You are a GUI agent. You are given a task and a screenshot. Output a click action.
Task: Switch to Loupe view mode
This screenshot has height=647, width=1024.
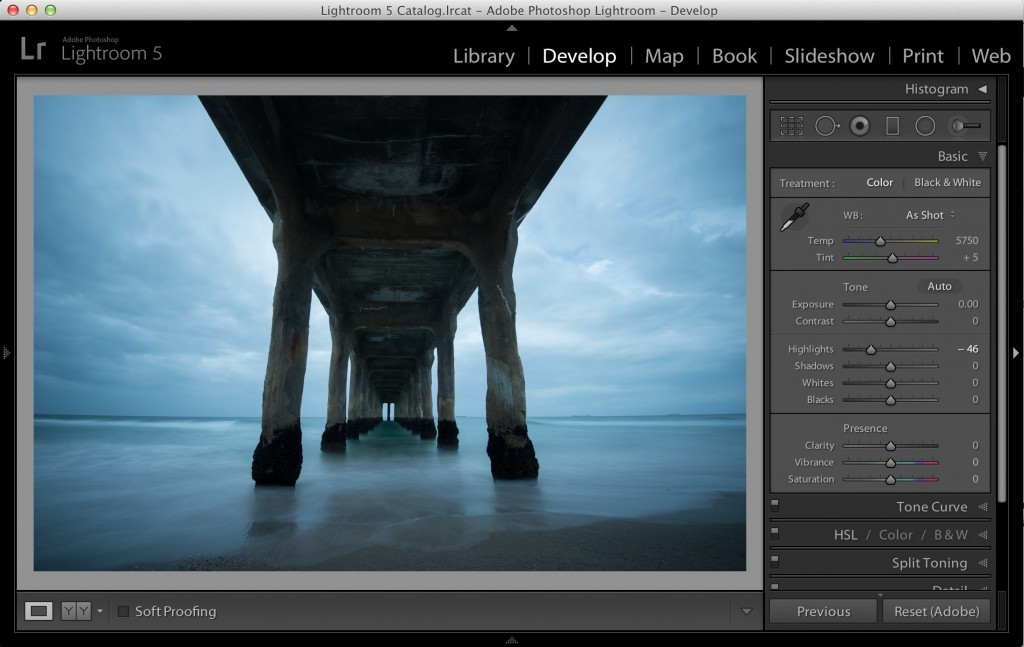pyautogui.click(x=39, y=611)
